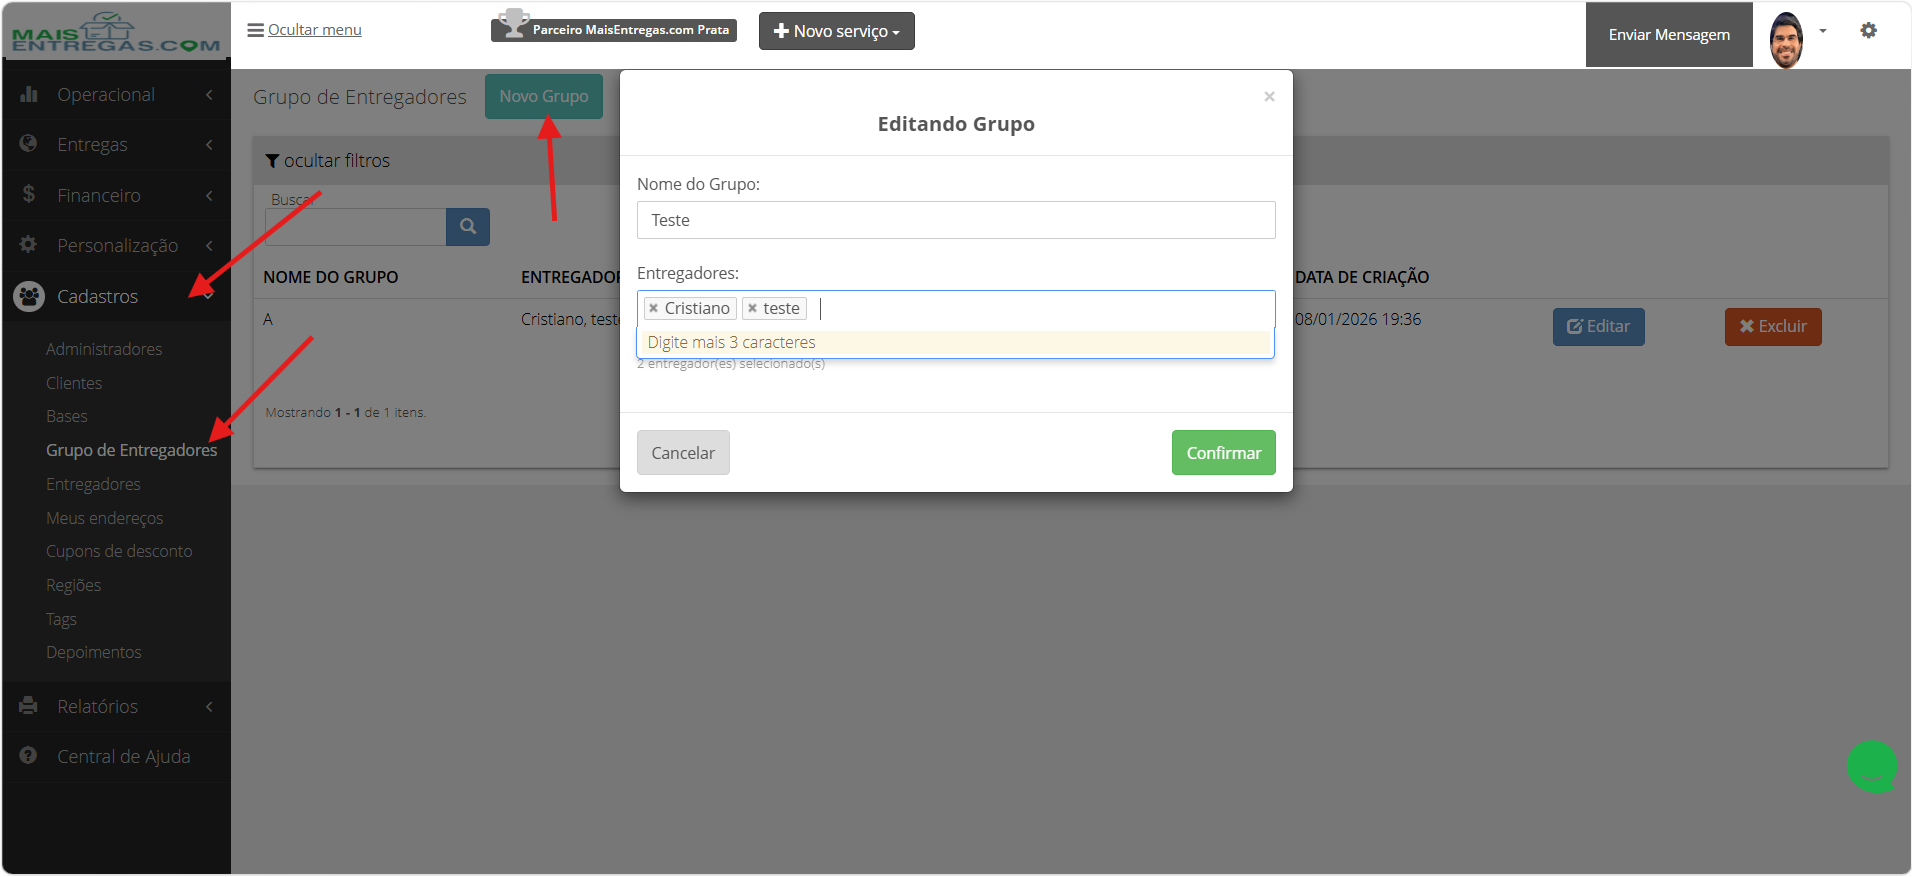Open the green chat bubble widget
Screen dimensions: 1915x877
[x=1872, y=766]
